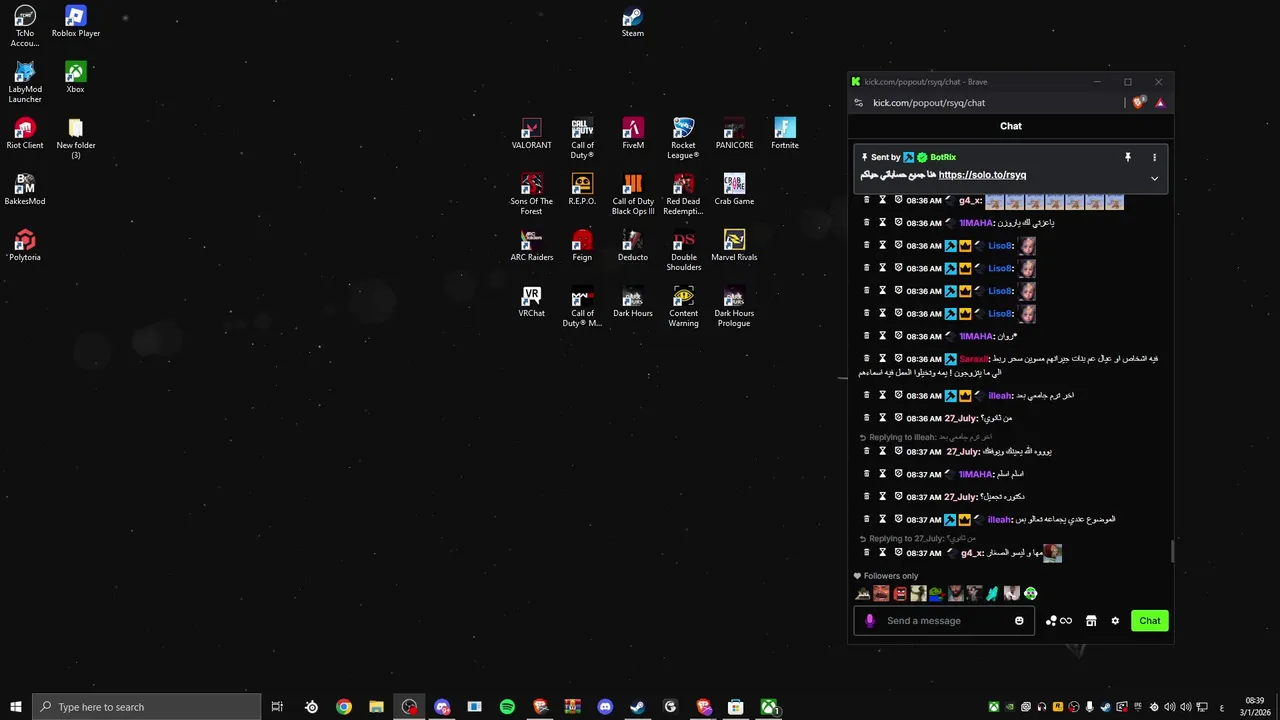Unpin the BotRix pinned message

1127,157
